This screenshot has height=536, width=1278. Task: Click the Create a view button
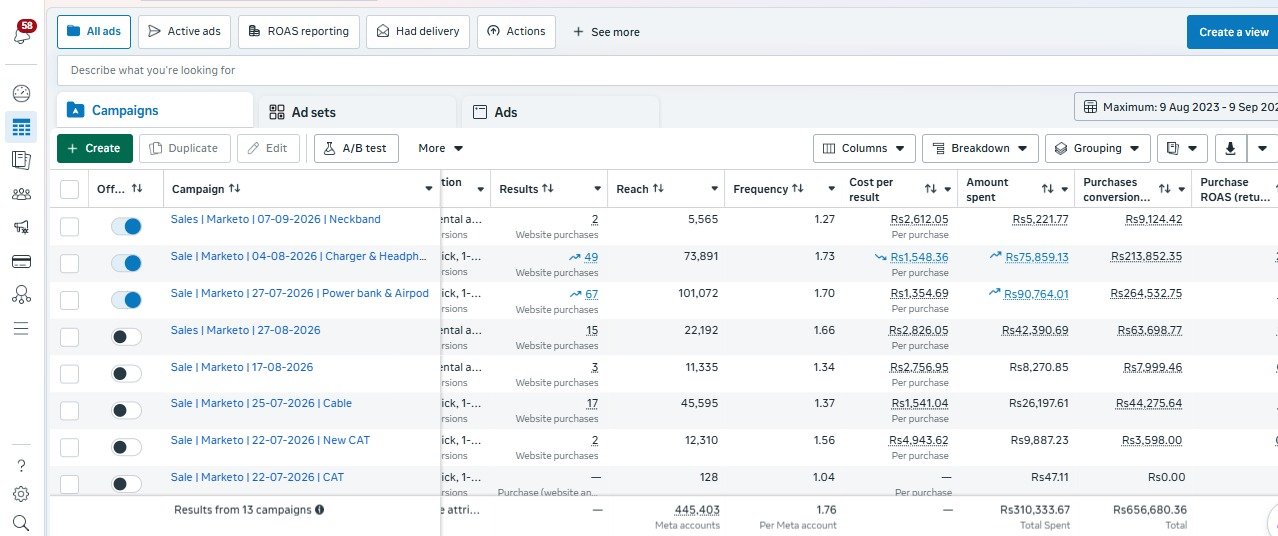[1233, 32]
